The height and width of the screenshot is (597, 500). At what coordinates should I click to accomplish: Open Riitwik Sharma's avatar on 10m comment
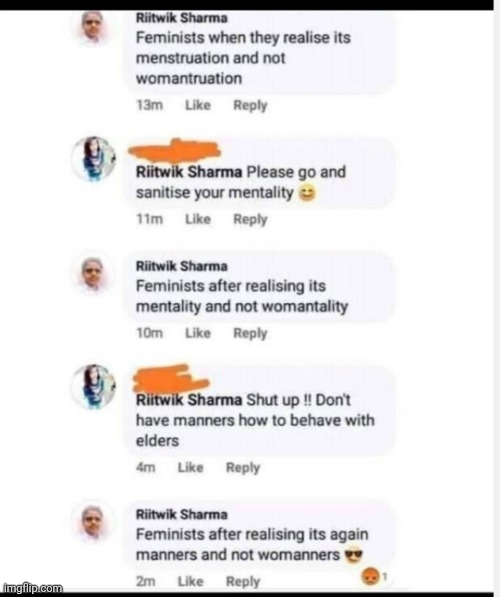(93, 275)
